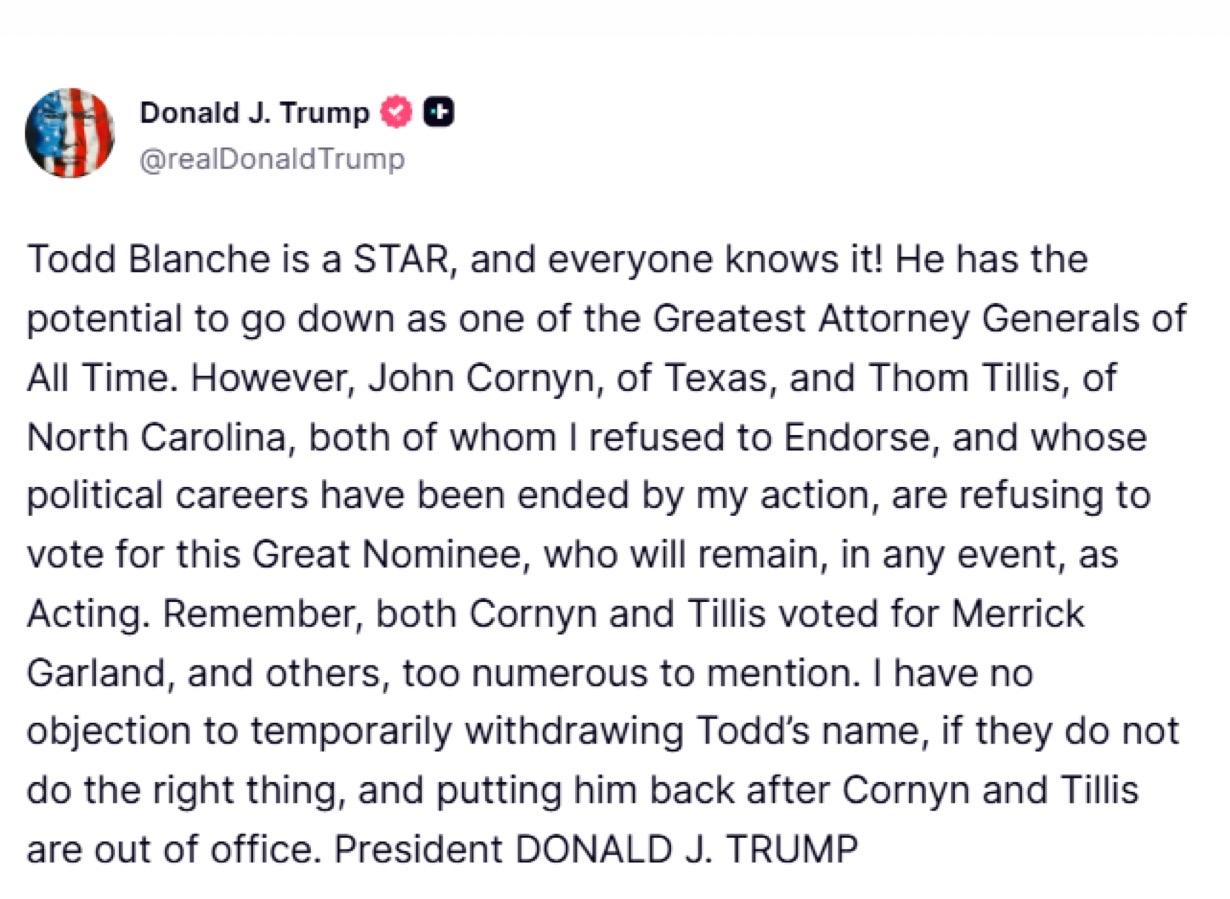The image size is (1230, 899).
Task: Click the black plus badge icon
Action: point(439,113)
